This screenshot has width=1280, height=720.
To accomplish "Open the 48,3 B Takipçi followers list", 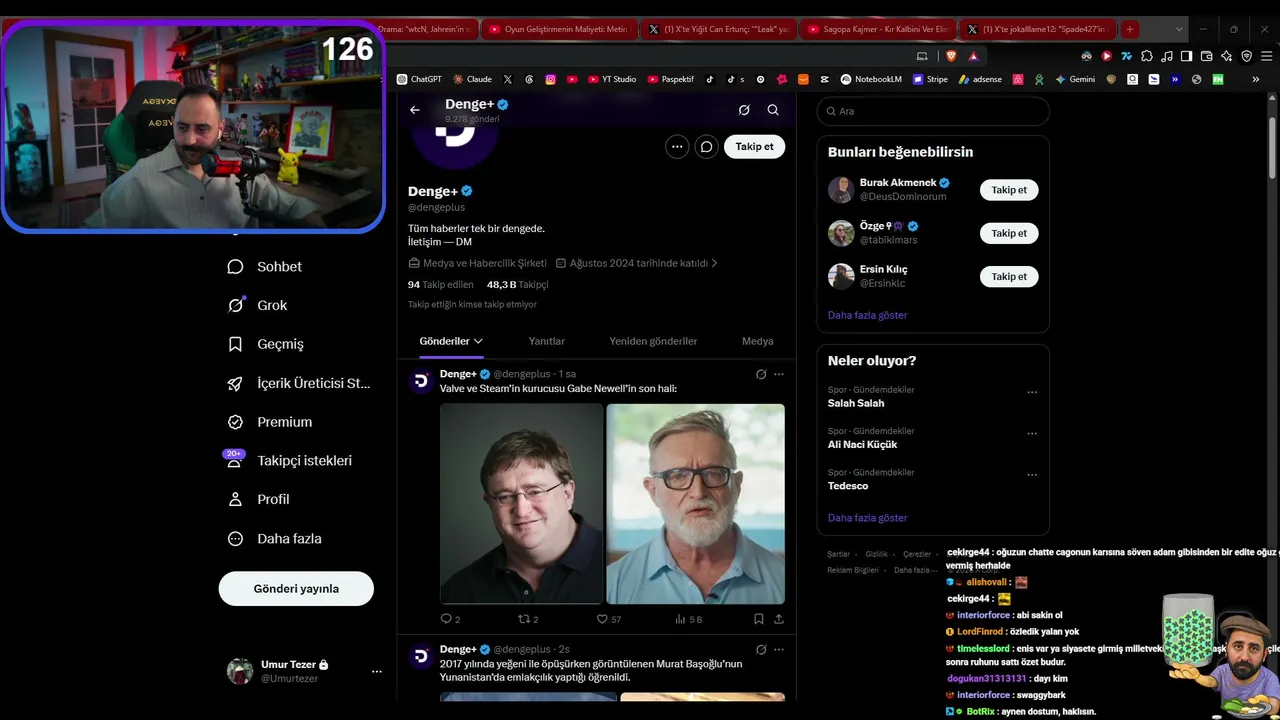I will click(517, 285).
